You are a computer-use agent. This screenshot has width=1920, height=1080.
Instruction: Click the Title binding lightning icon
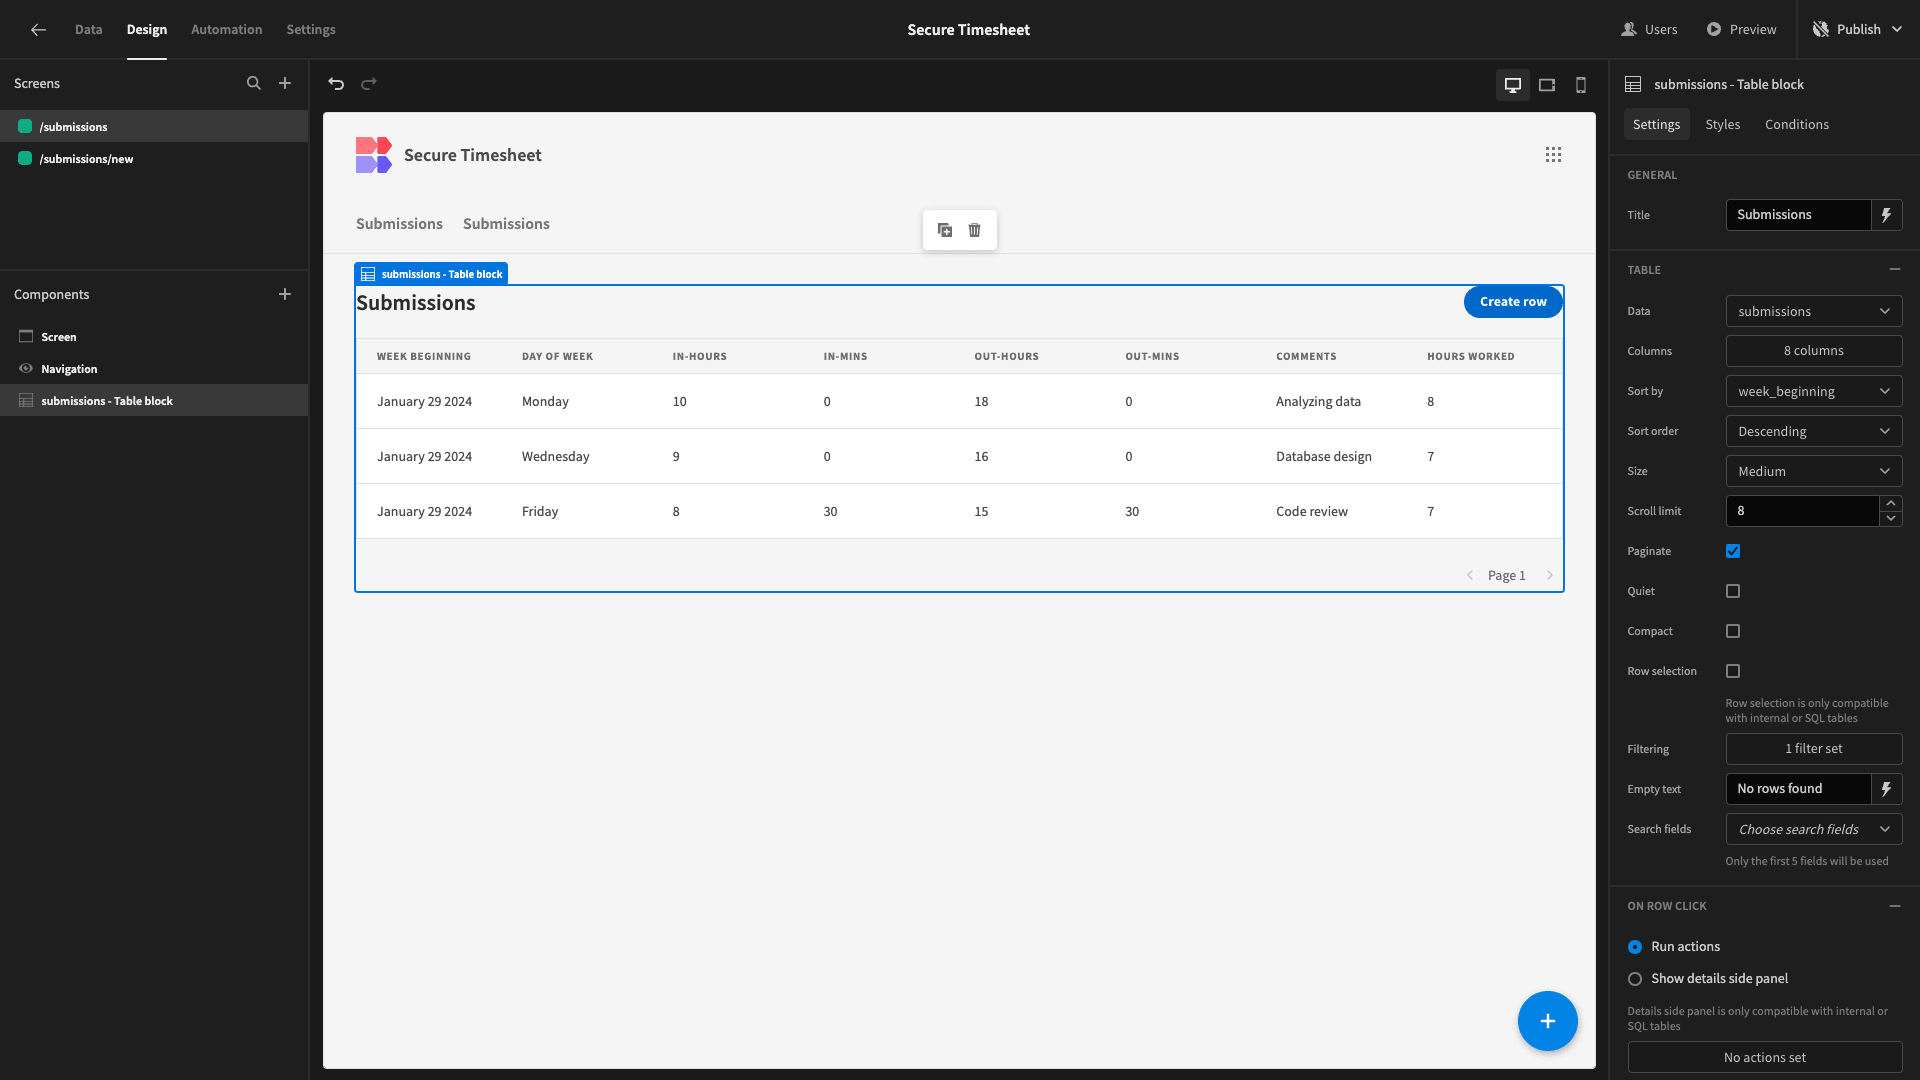(1887, 215)
